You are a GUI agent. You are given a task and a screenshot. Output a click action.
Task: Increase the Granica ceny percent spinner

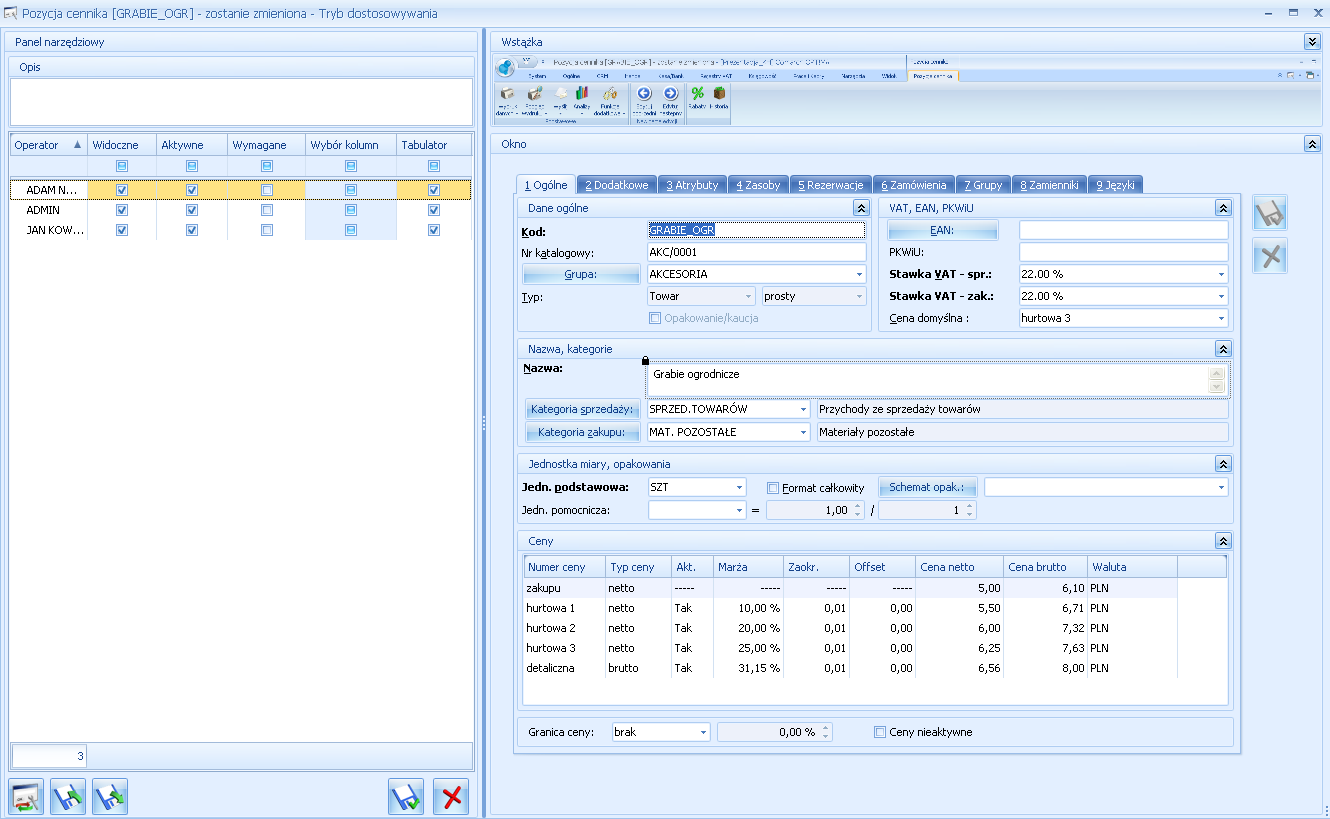click(x=826, y=728)
